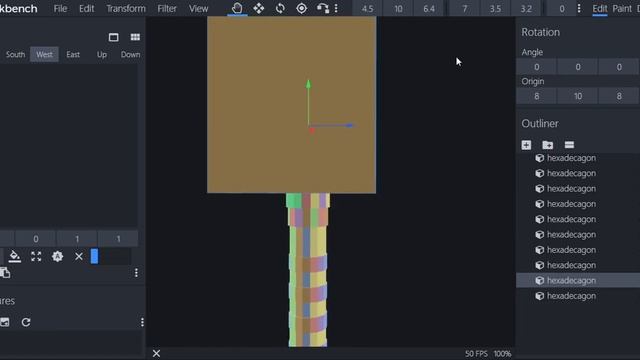Select the Rotate tool

[x=280, y=8]
